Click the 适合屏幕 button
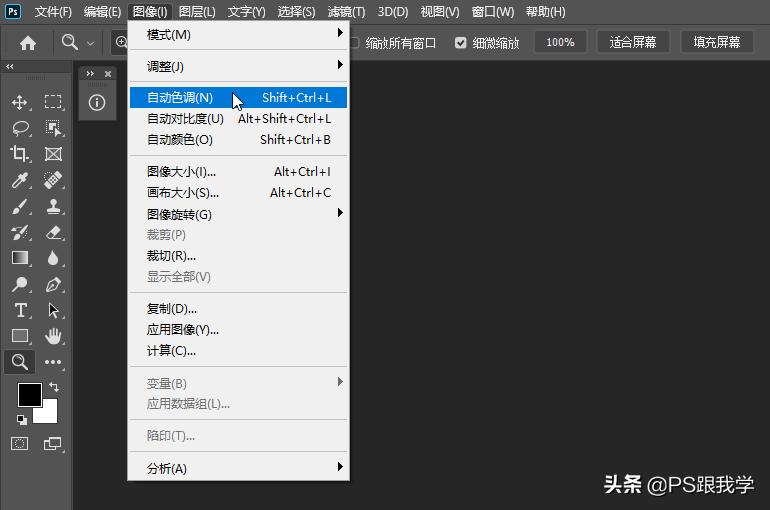This screenshot has height=510, width=770. pos(633,42)
